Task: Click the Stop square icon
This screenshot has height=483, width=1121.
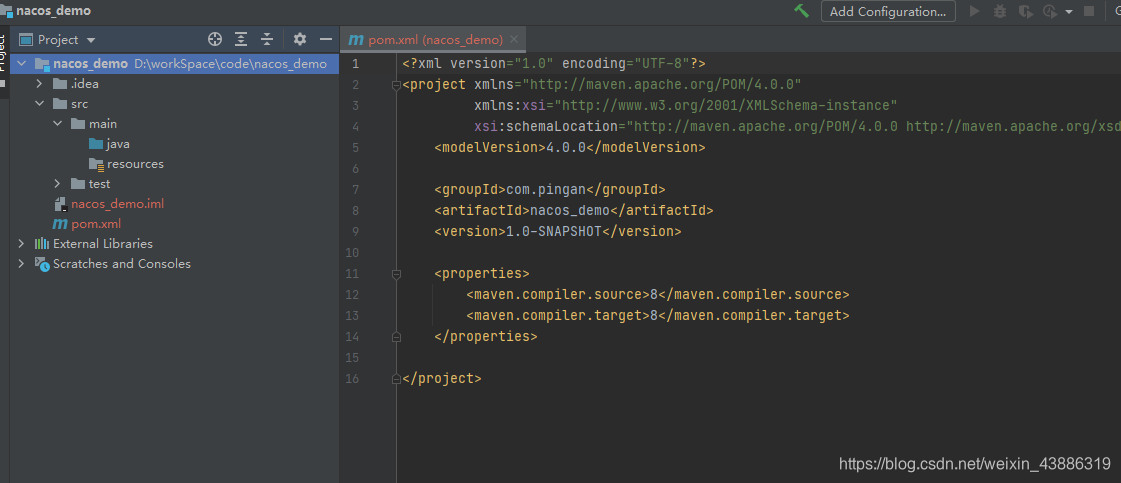Action: tap(1089, 11)
